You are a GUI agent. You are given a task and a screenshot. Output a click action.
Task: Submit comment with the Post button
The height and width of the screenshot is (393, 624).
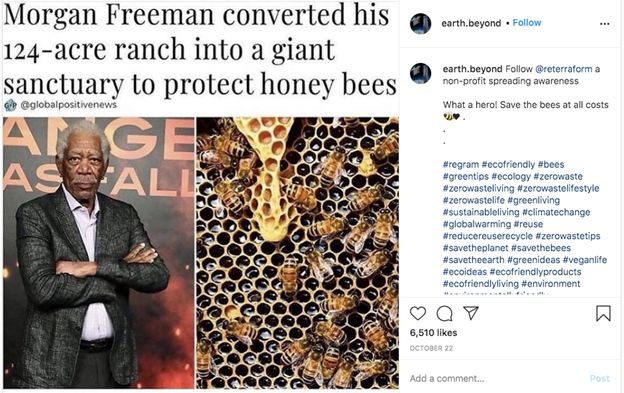point(599,378)
